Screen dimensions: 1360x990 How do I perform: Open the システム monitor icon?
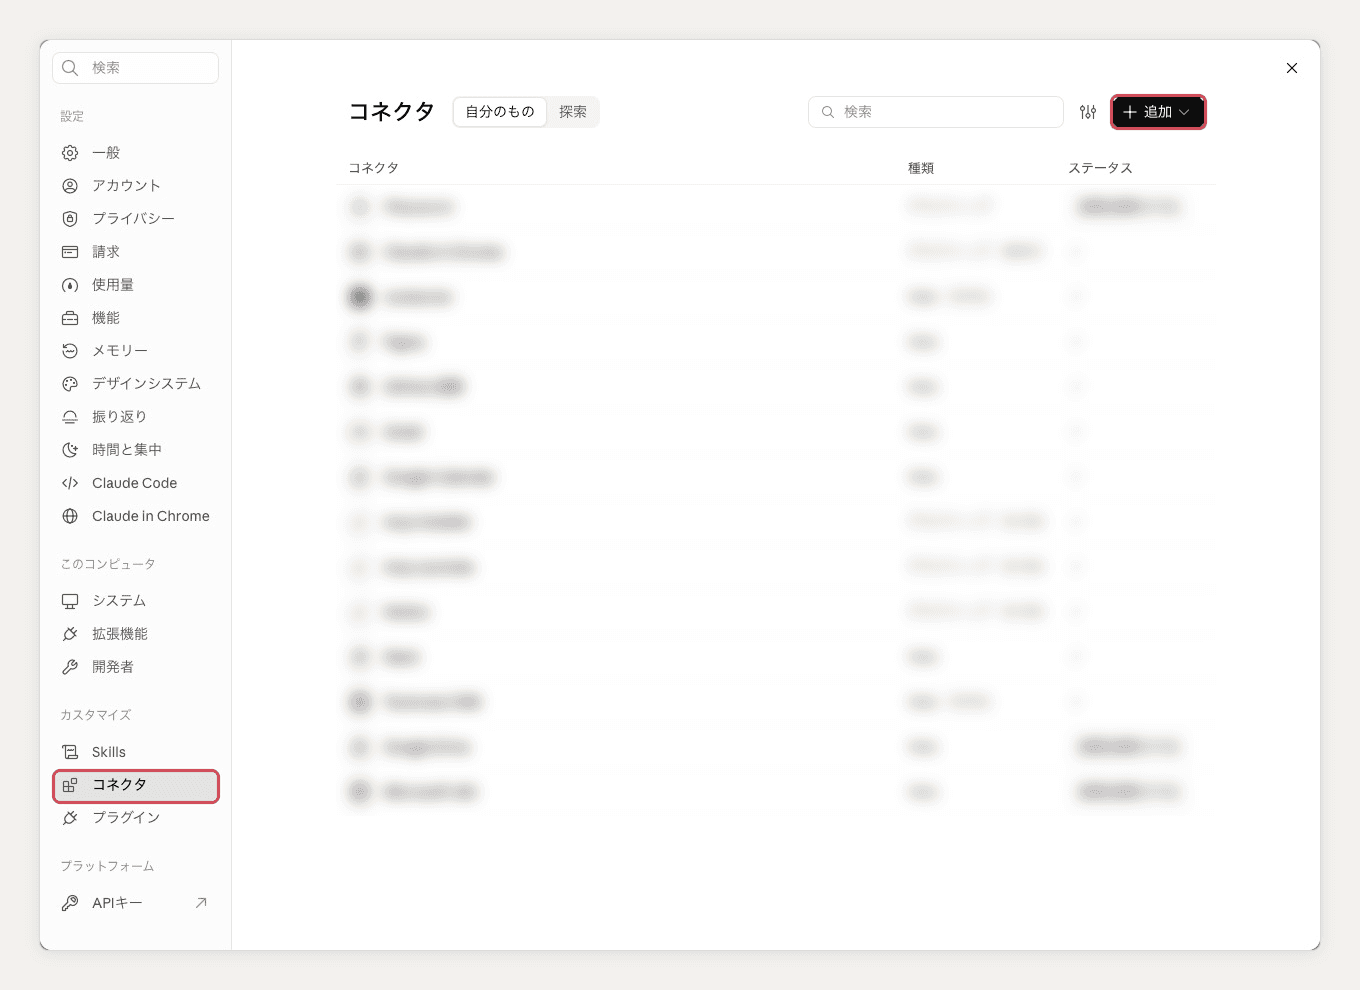(x=70, y=601)
